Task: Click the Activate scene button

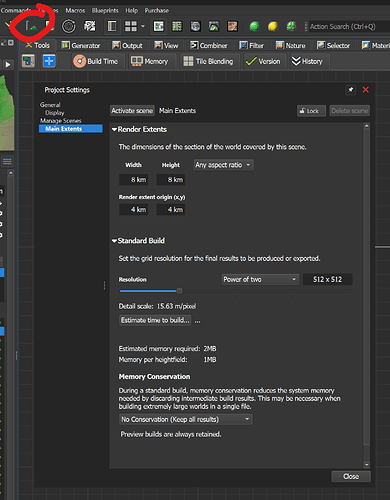Action: click(132, 111)
